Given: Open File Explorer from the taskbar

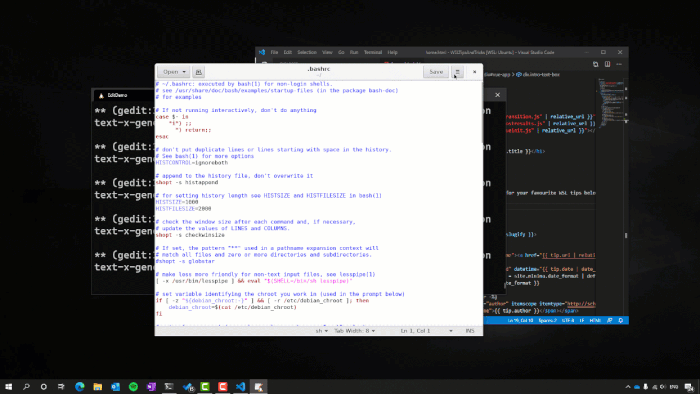Looking at the screenshot, I should (97, 386).
